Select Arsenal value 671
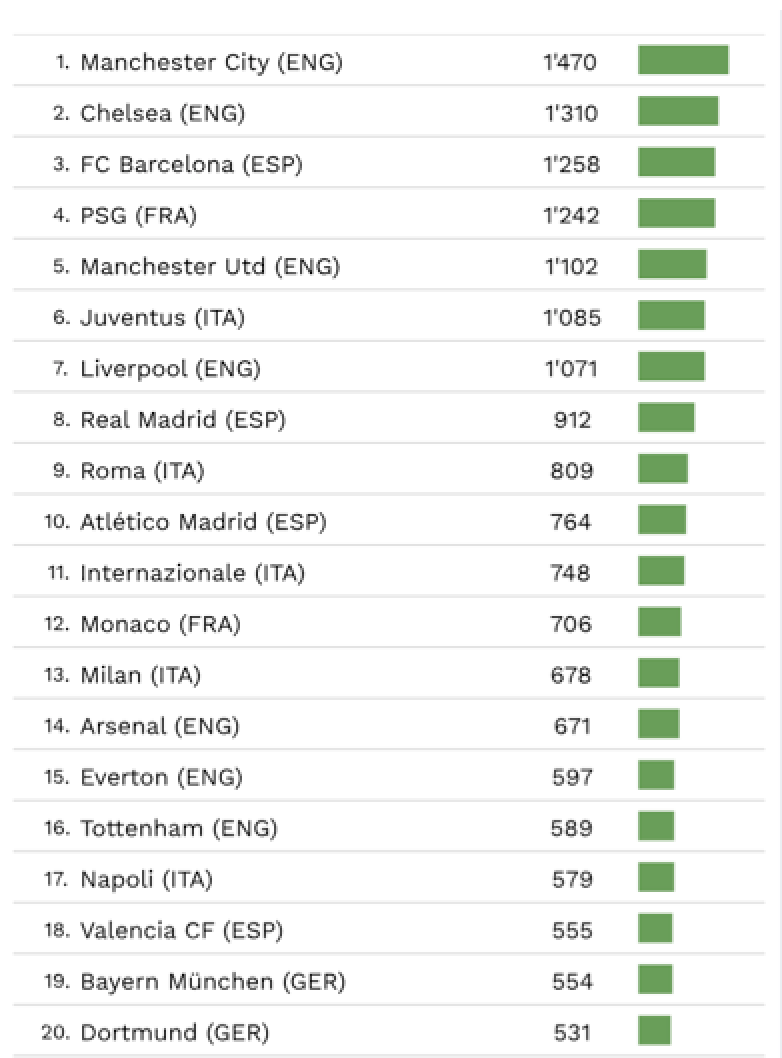This screenshot has height=1058, width=782. click(x=572, y=726)
